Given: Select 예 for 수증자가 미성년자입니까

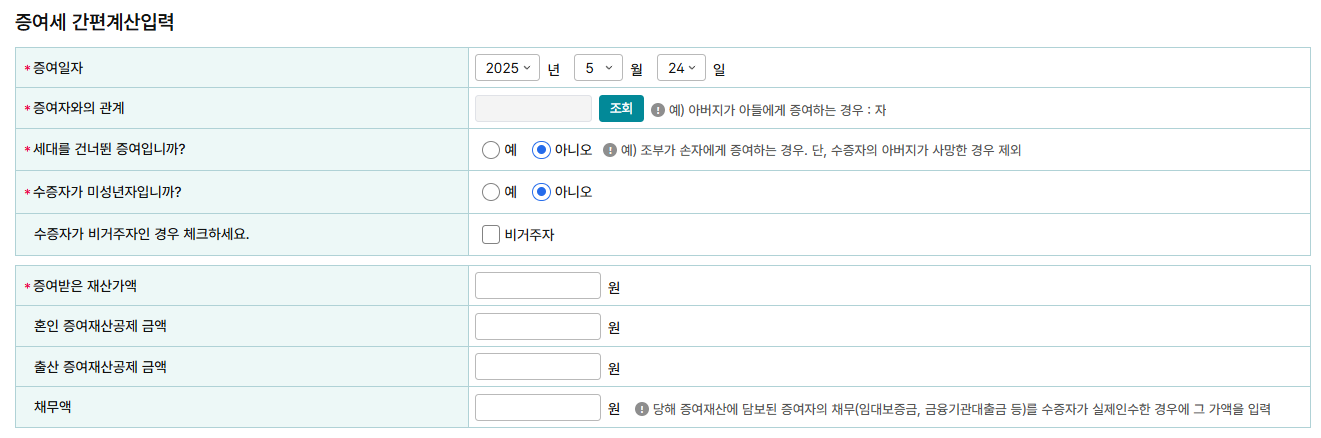Looking at the screenshot, I should click(x=490, y=191).
